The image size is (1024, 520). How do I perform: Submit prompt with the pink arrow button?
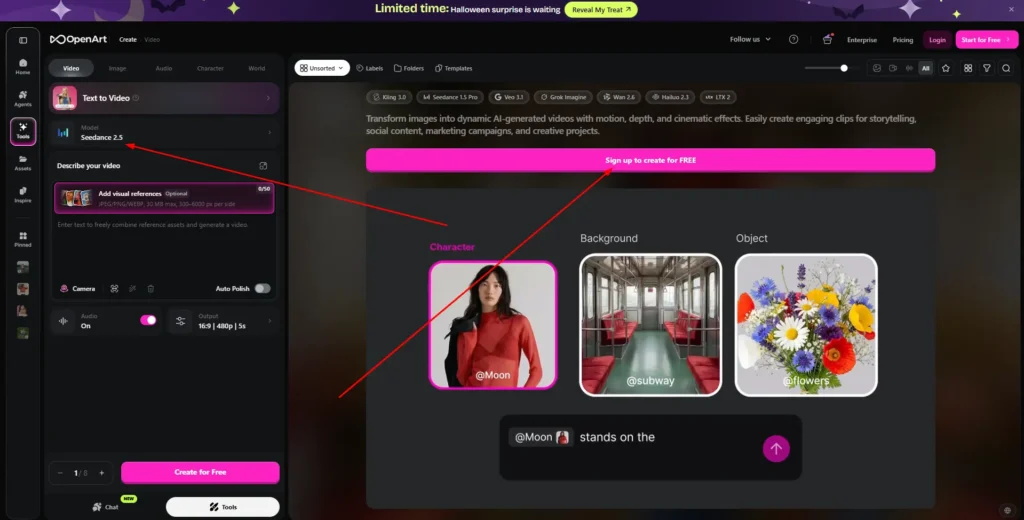tap(776, 449)
